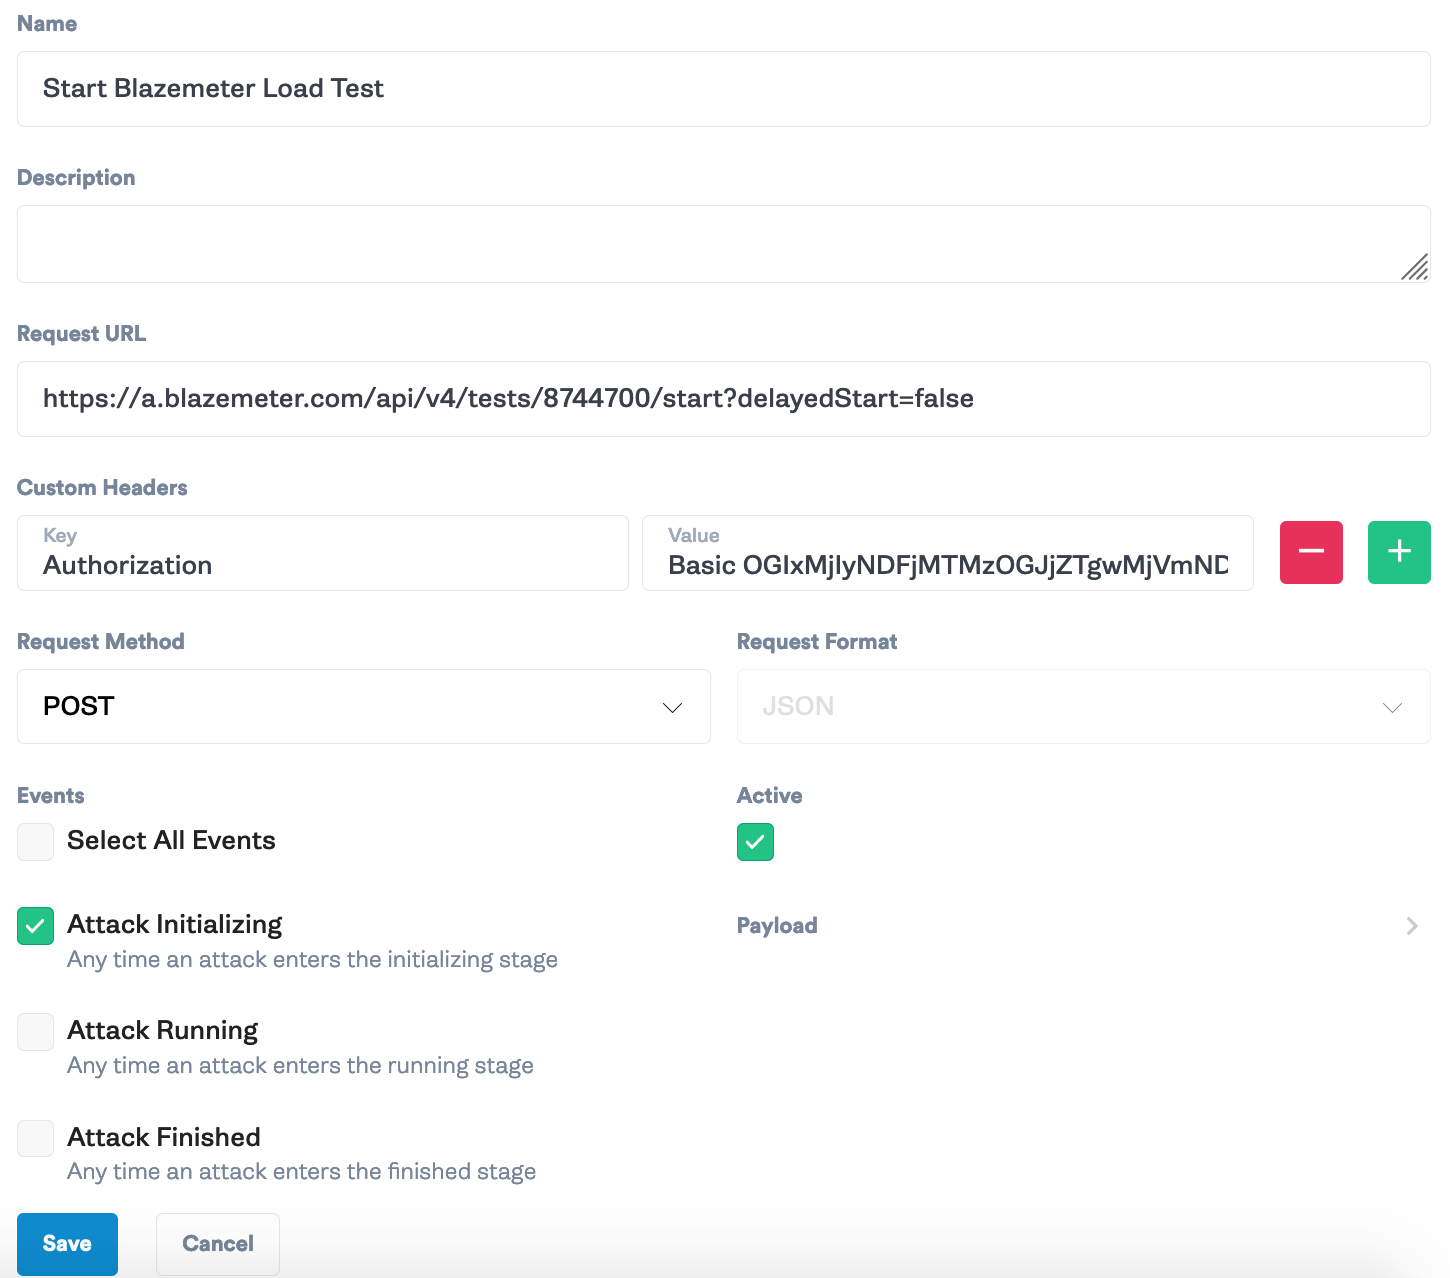Edit the Request URL field
Screen dimensions: 1450x1278
(x=724, y=399)
